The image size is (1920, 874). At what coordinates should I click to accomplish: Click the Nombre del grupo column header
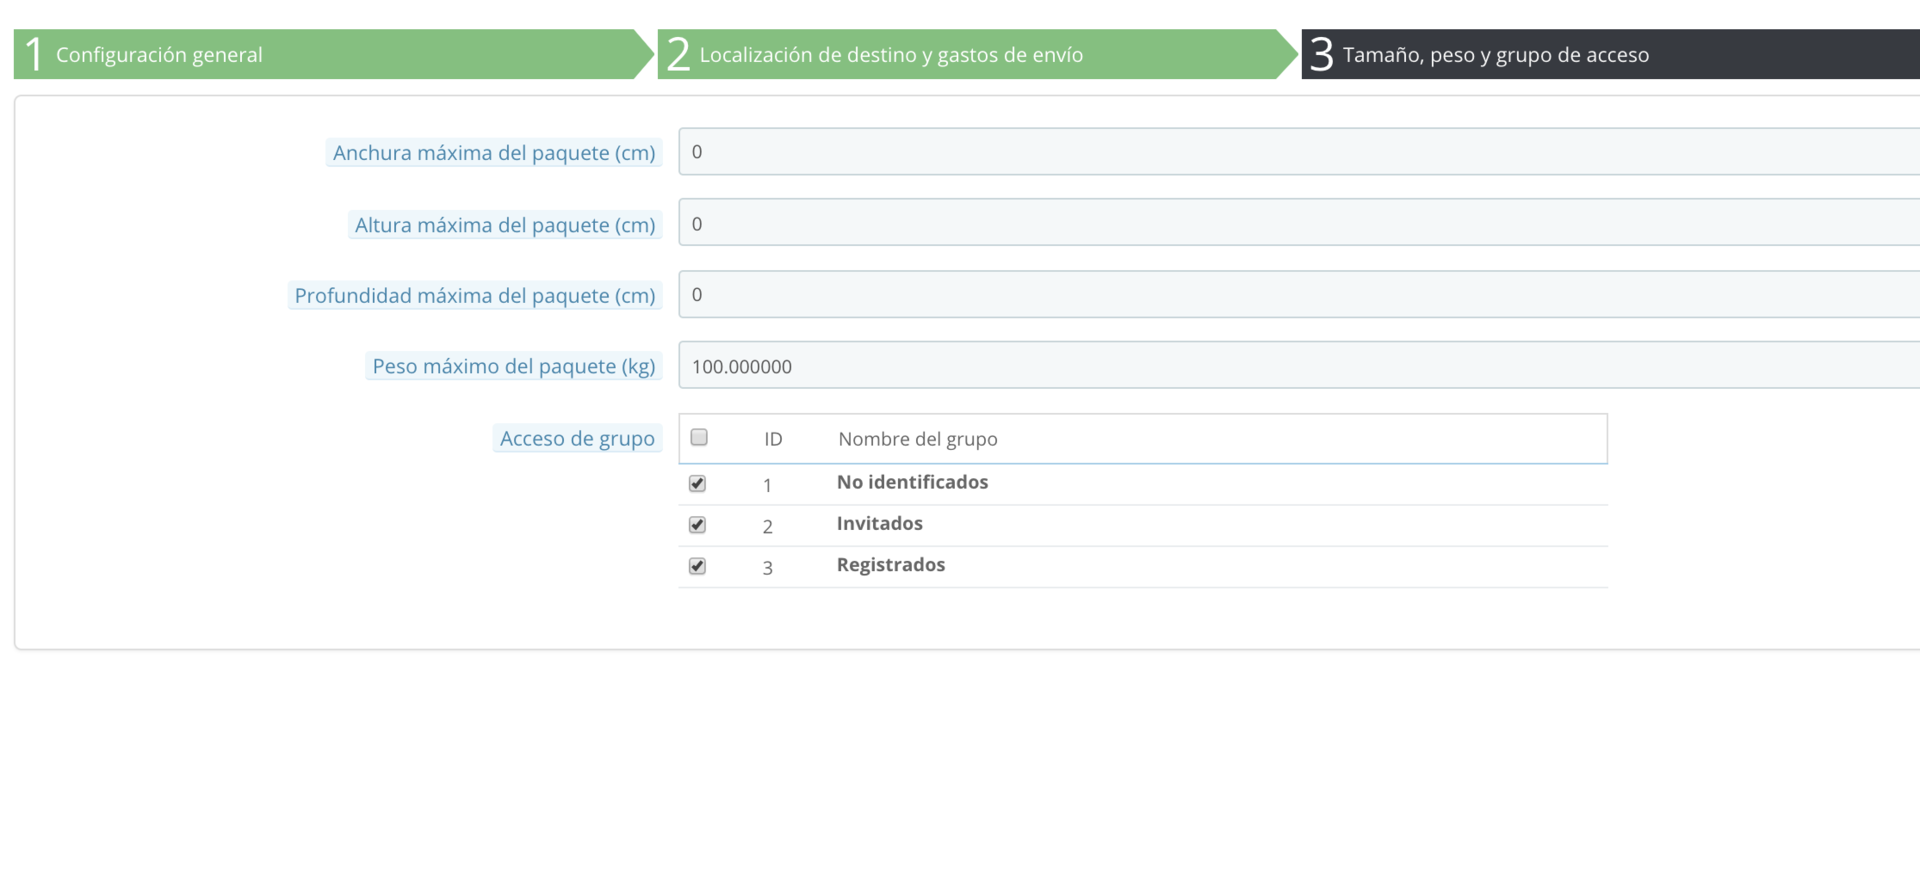pos(917,439)
